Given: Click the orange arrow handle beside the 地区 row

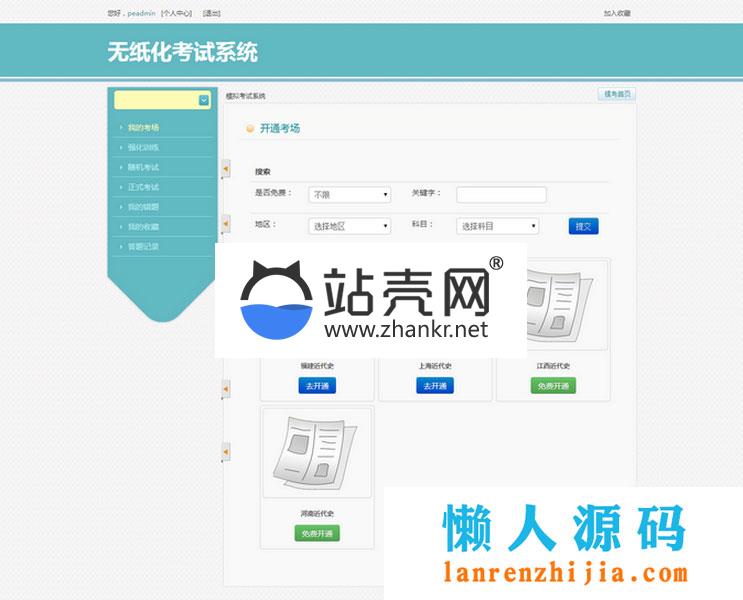Looking at the screenshot, I should 226,224.
